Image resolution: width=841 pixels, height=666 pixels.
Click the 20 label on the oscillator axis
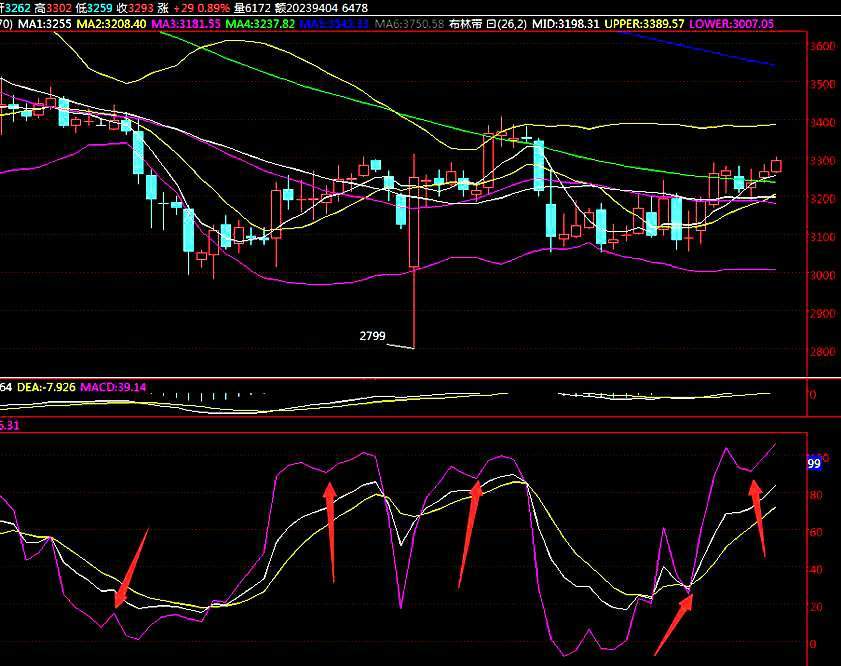816,607
